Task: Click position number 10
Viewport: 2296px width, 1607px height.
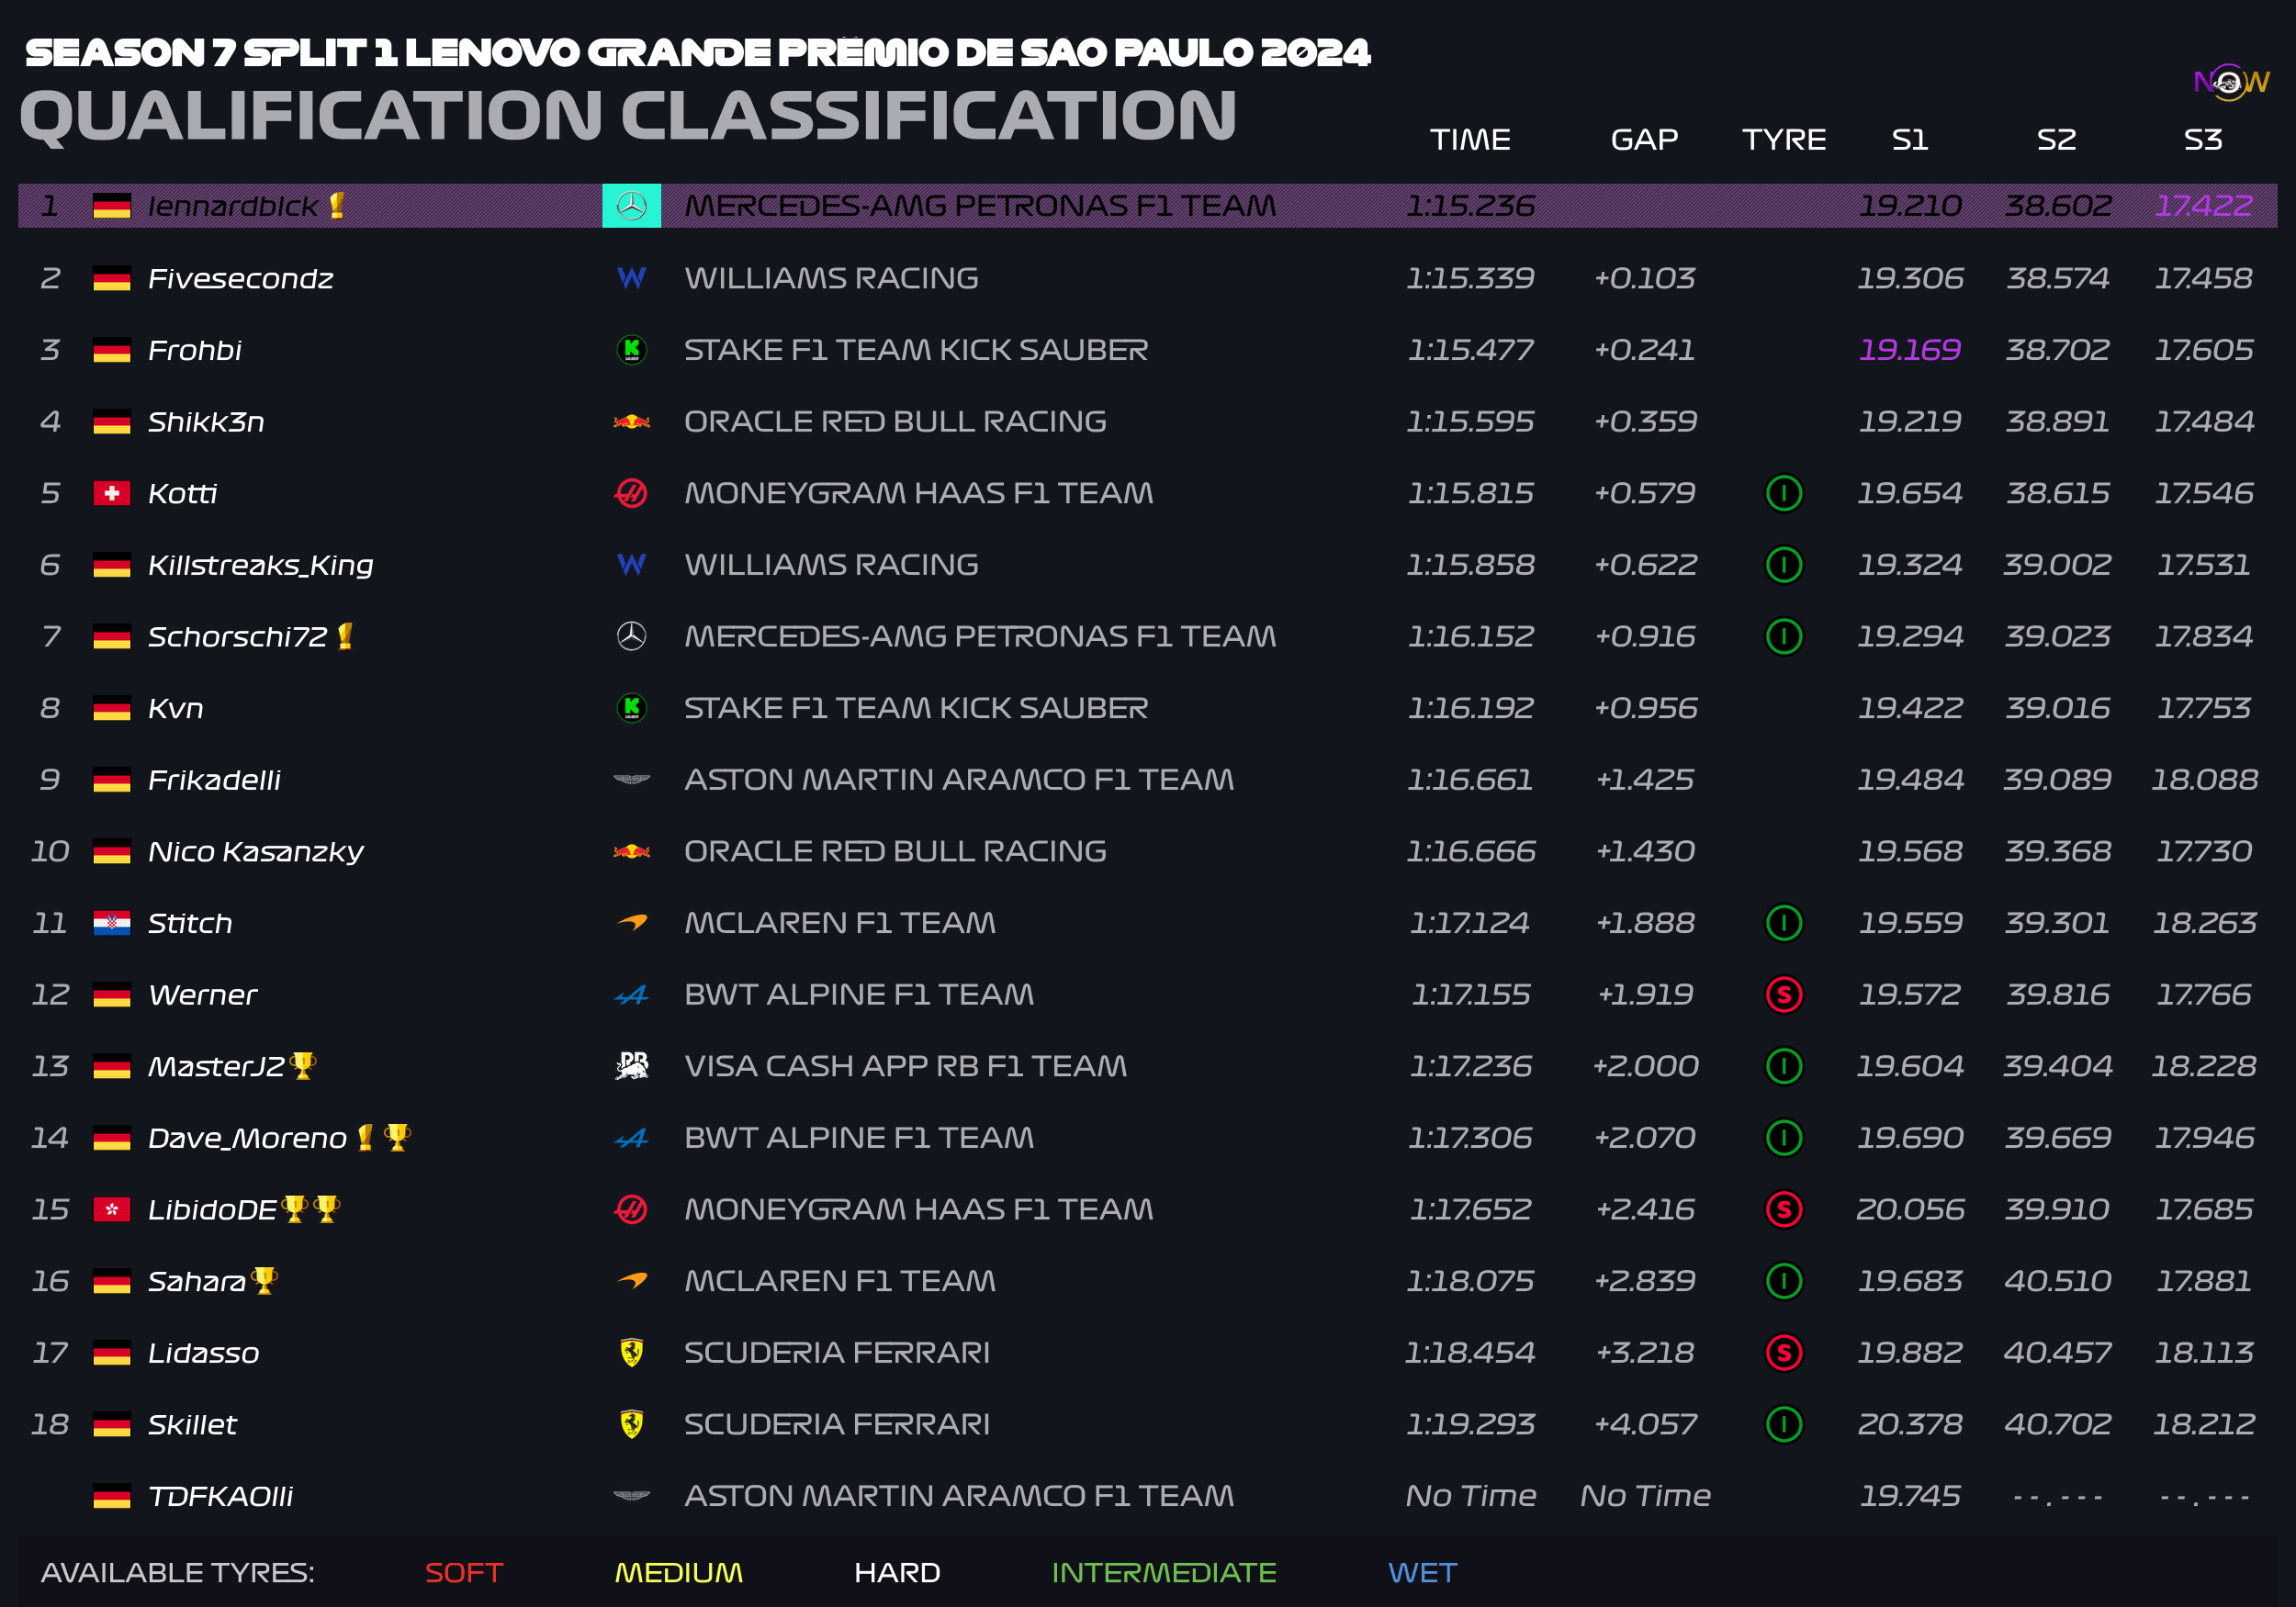Action: [x=50, y=852]
